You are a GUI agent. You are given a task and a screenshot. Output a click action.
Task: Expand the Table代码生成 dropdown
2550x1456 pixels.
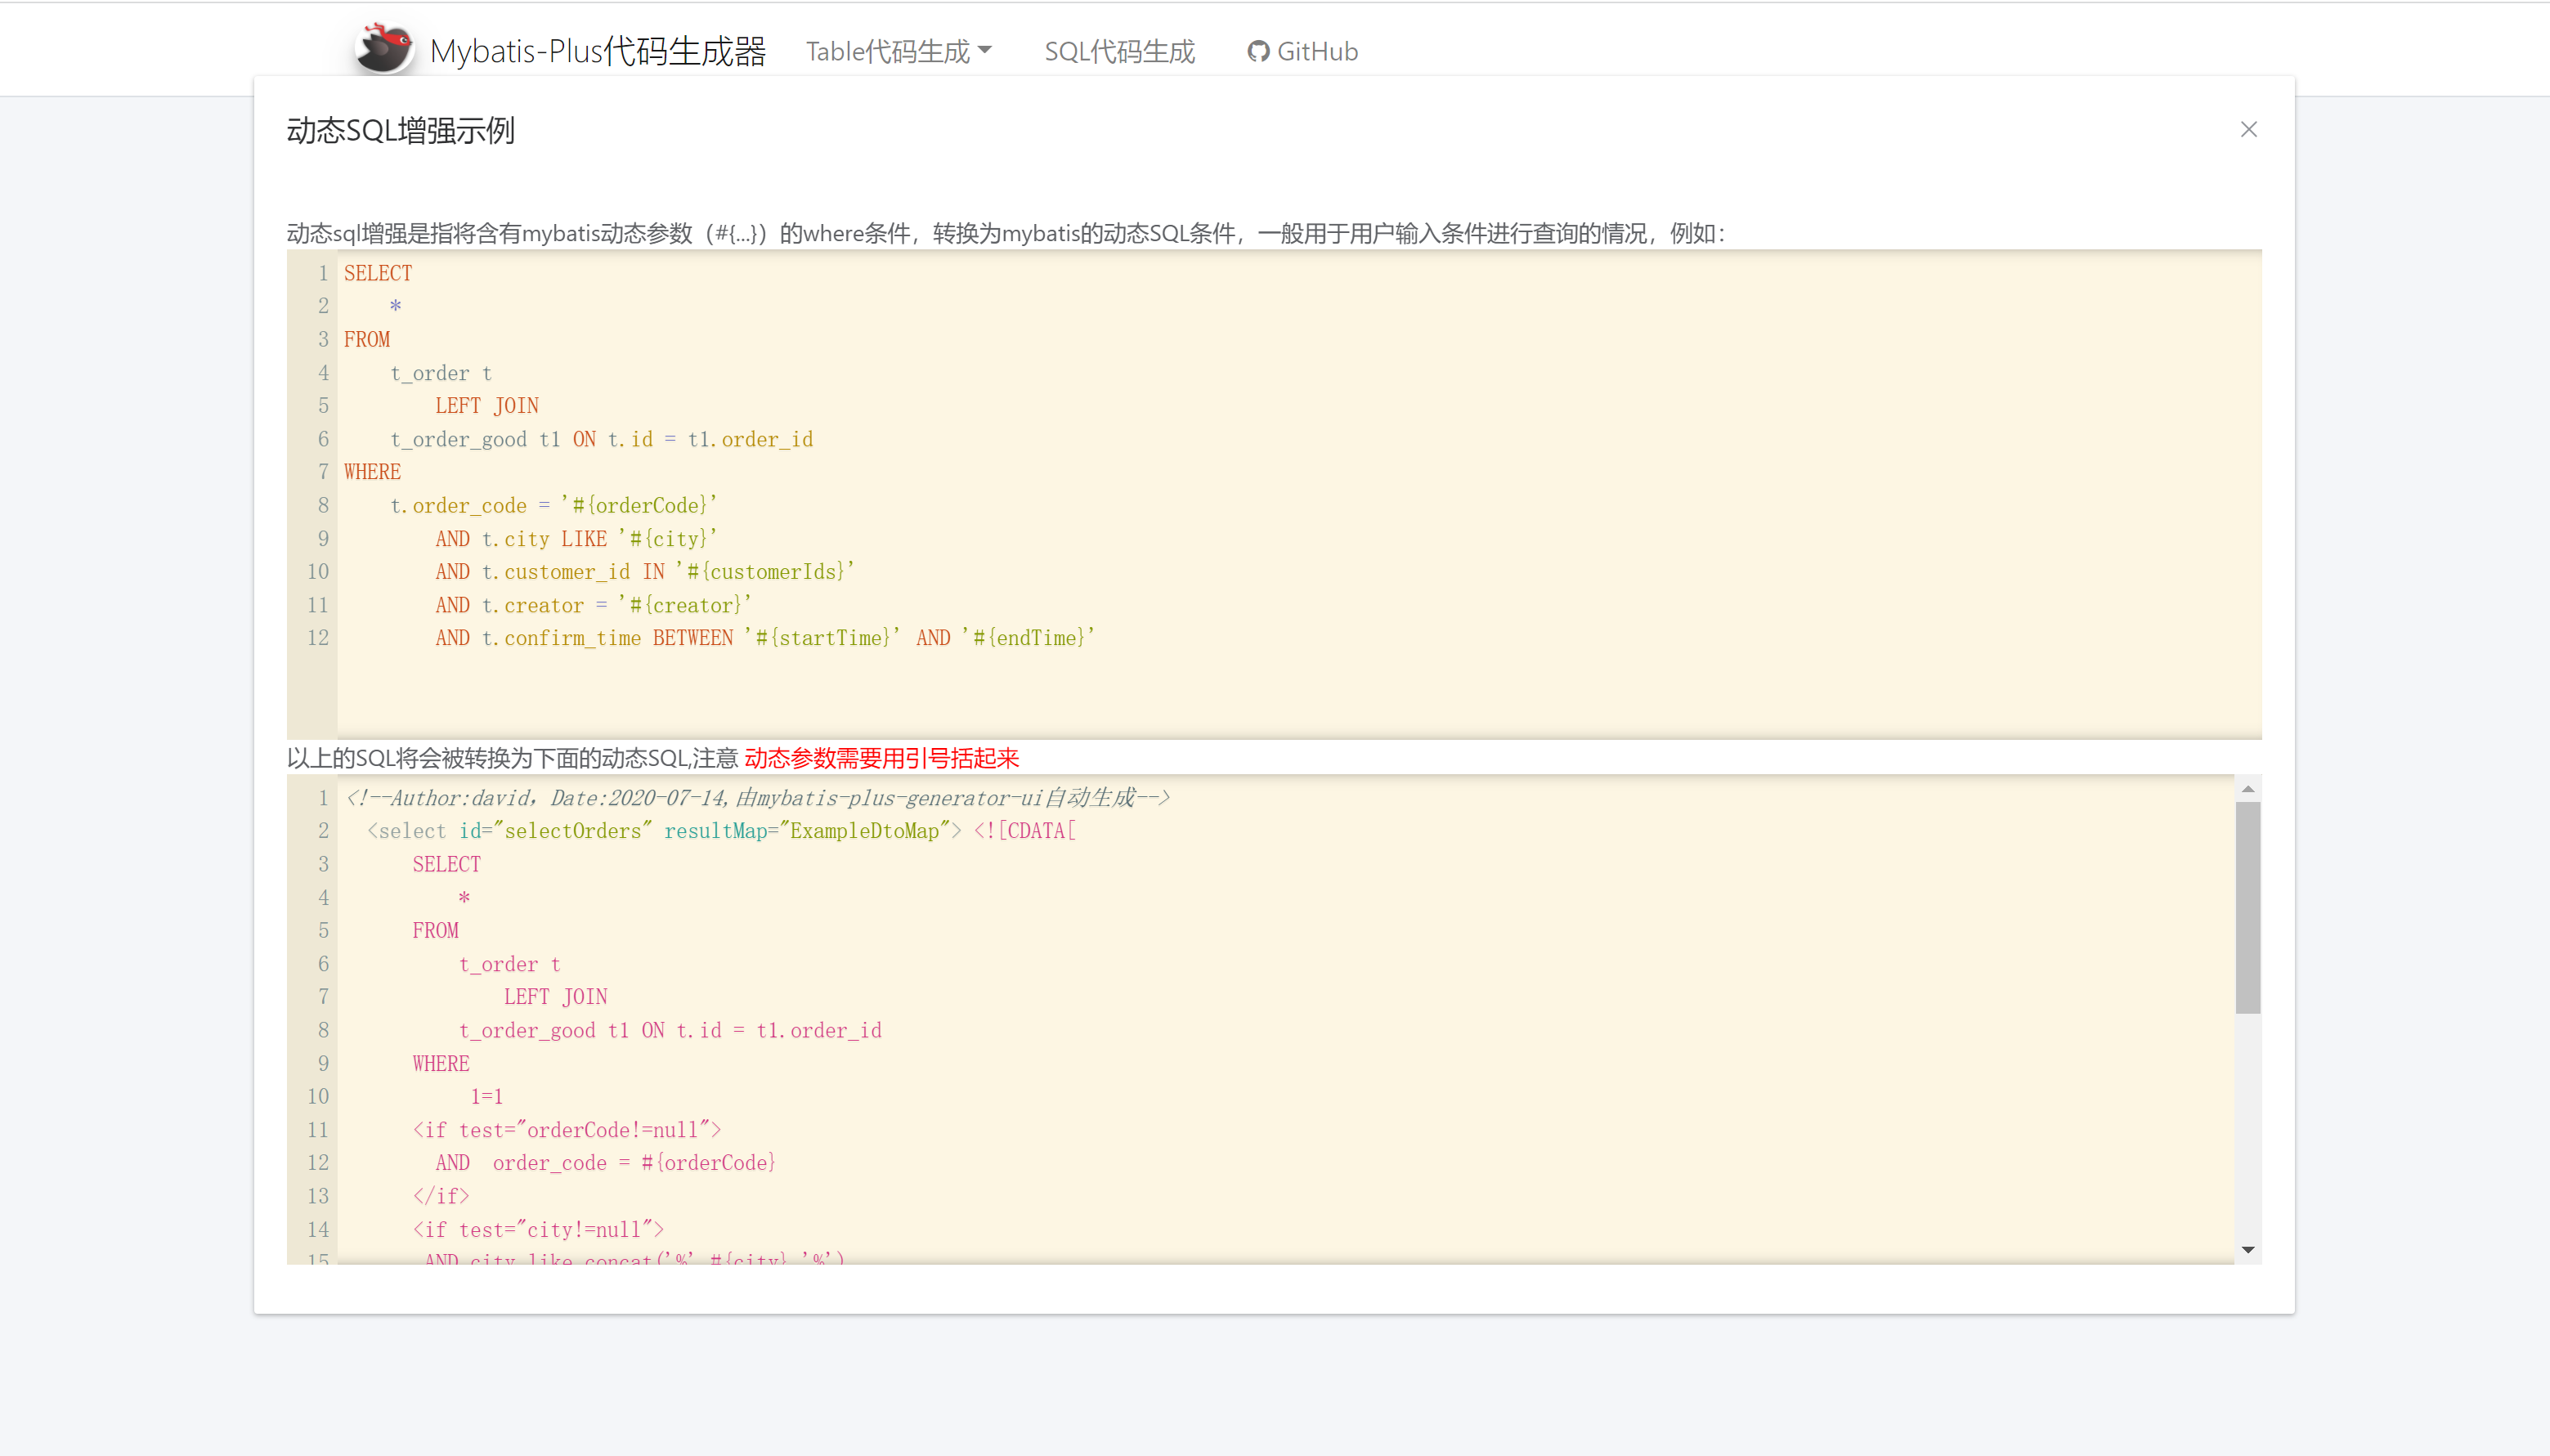coord(898,51)
